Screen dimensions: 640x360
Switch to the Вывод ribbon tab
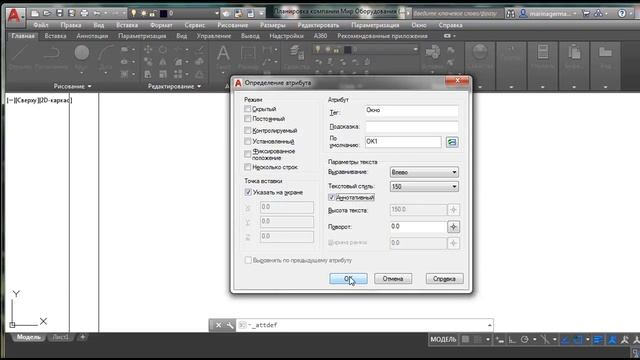250,36
